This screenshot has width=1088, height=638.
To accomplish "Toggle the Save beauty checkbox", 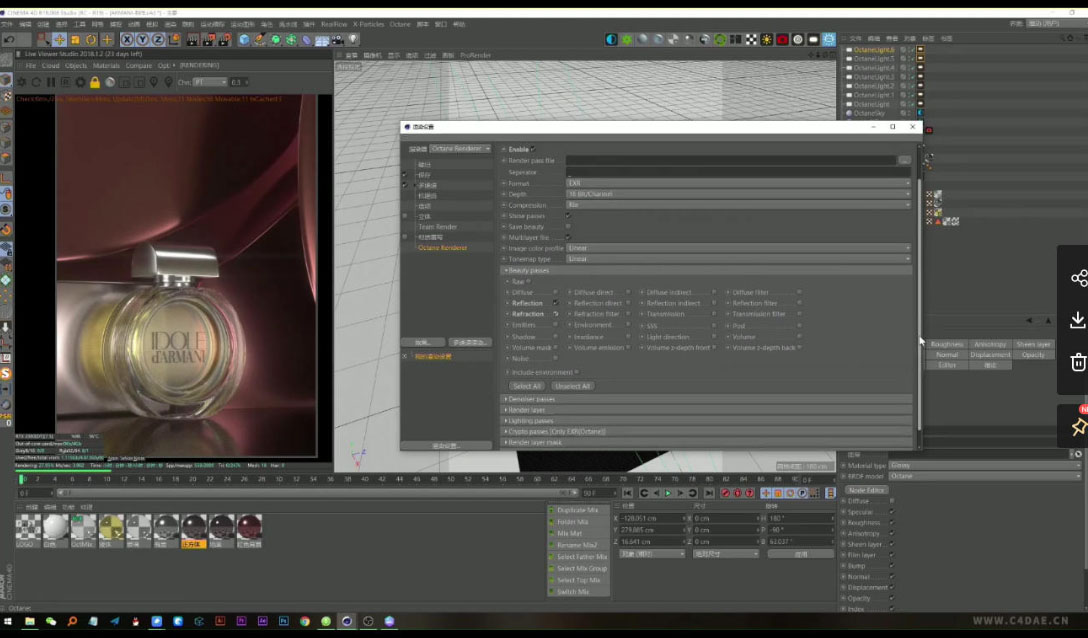I will coord(568,226).
